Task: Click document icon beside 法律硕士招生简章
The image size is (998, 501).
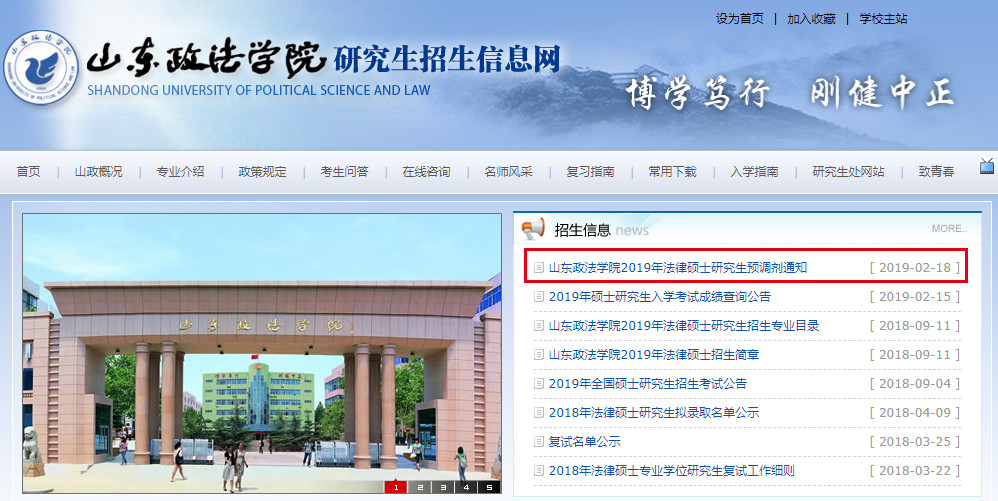Action: (539, 355)
